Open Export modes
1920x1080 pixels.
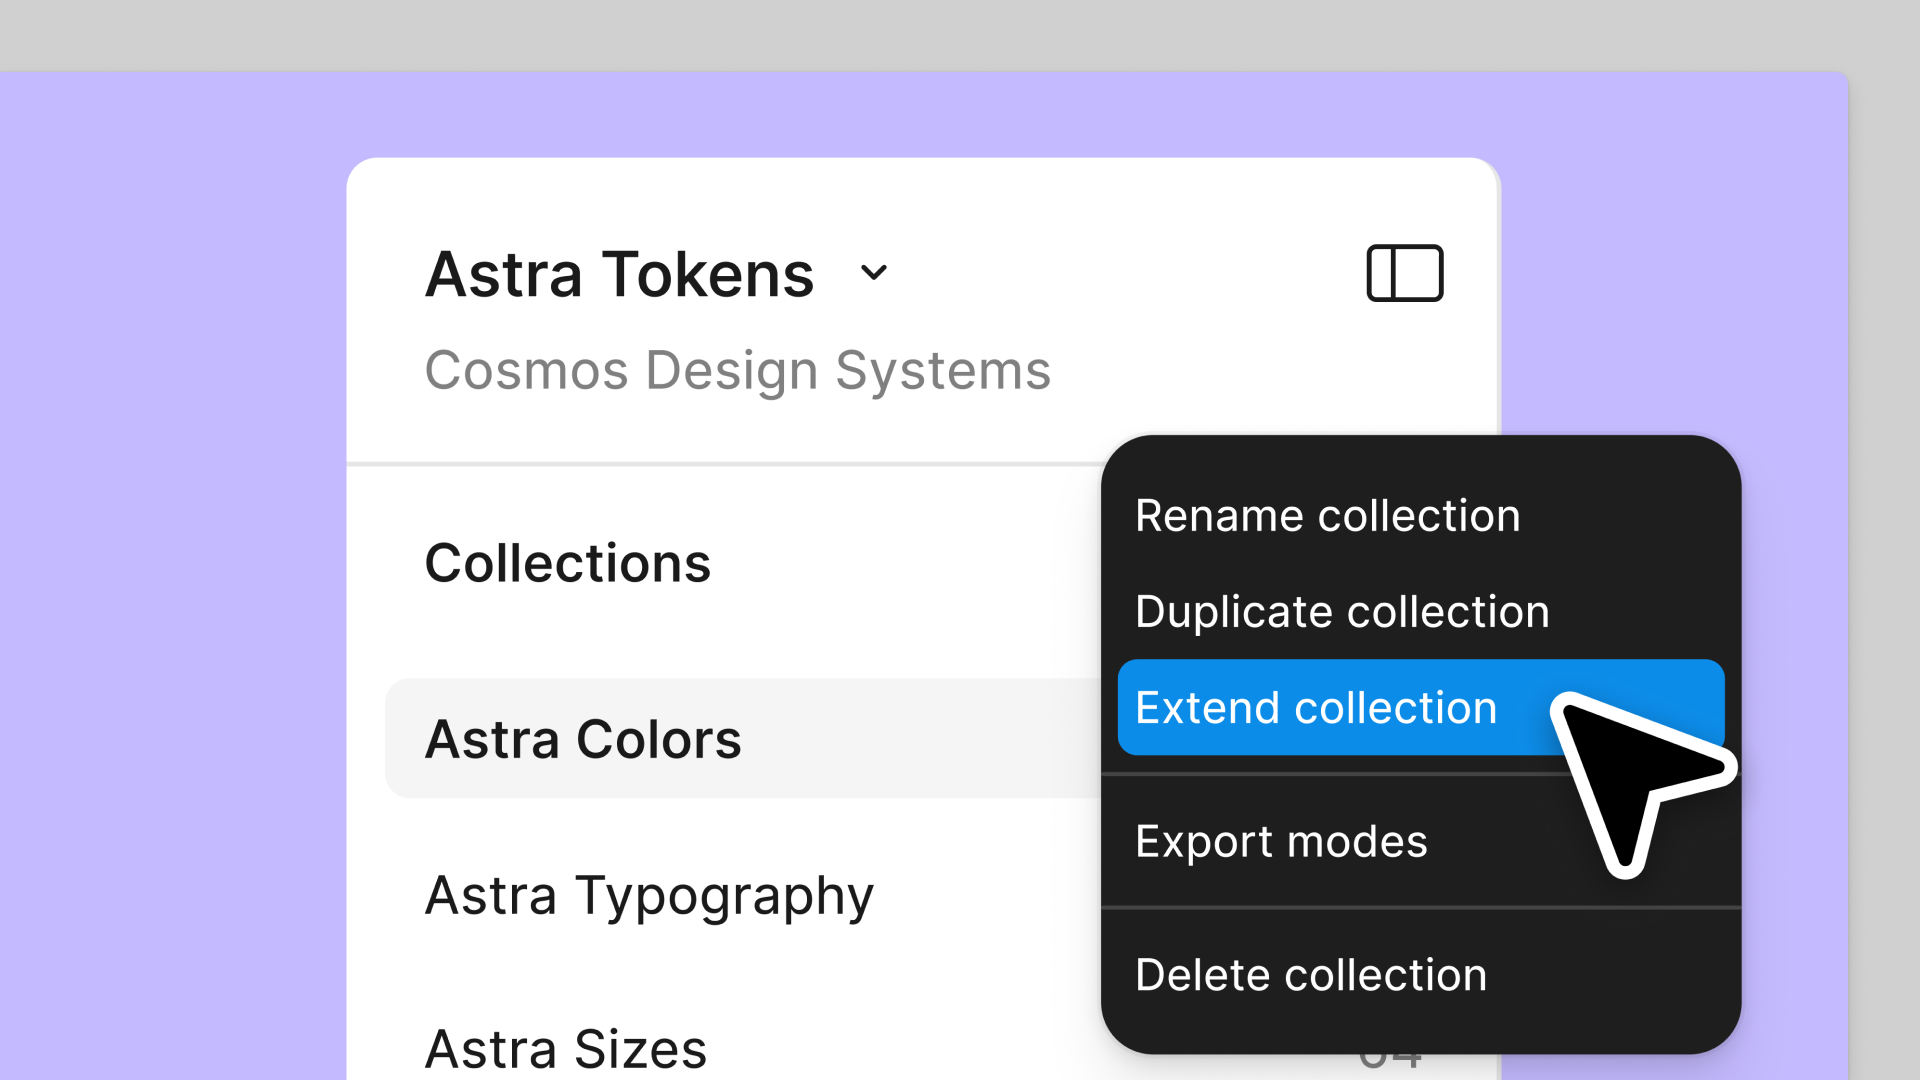1281,840
